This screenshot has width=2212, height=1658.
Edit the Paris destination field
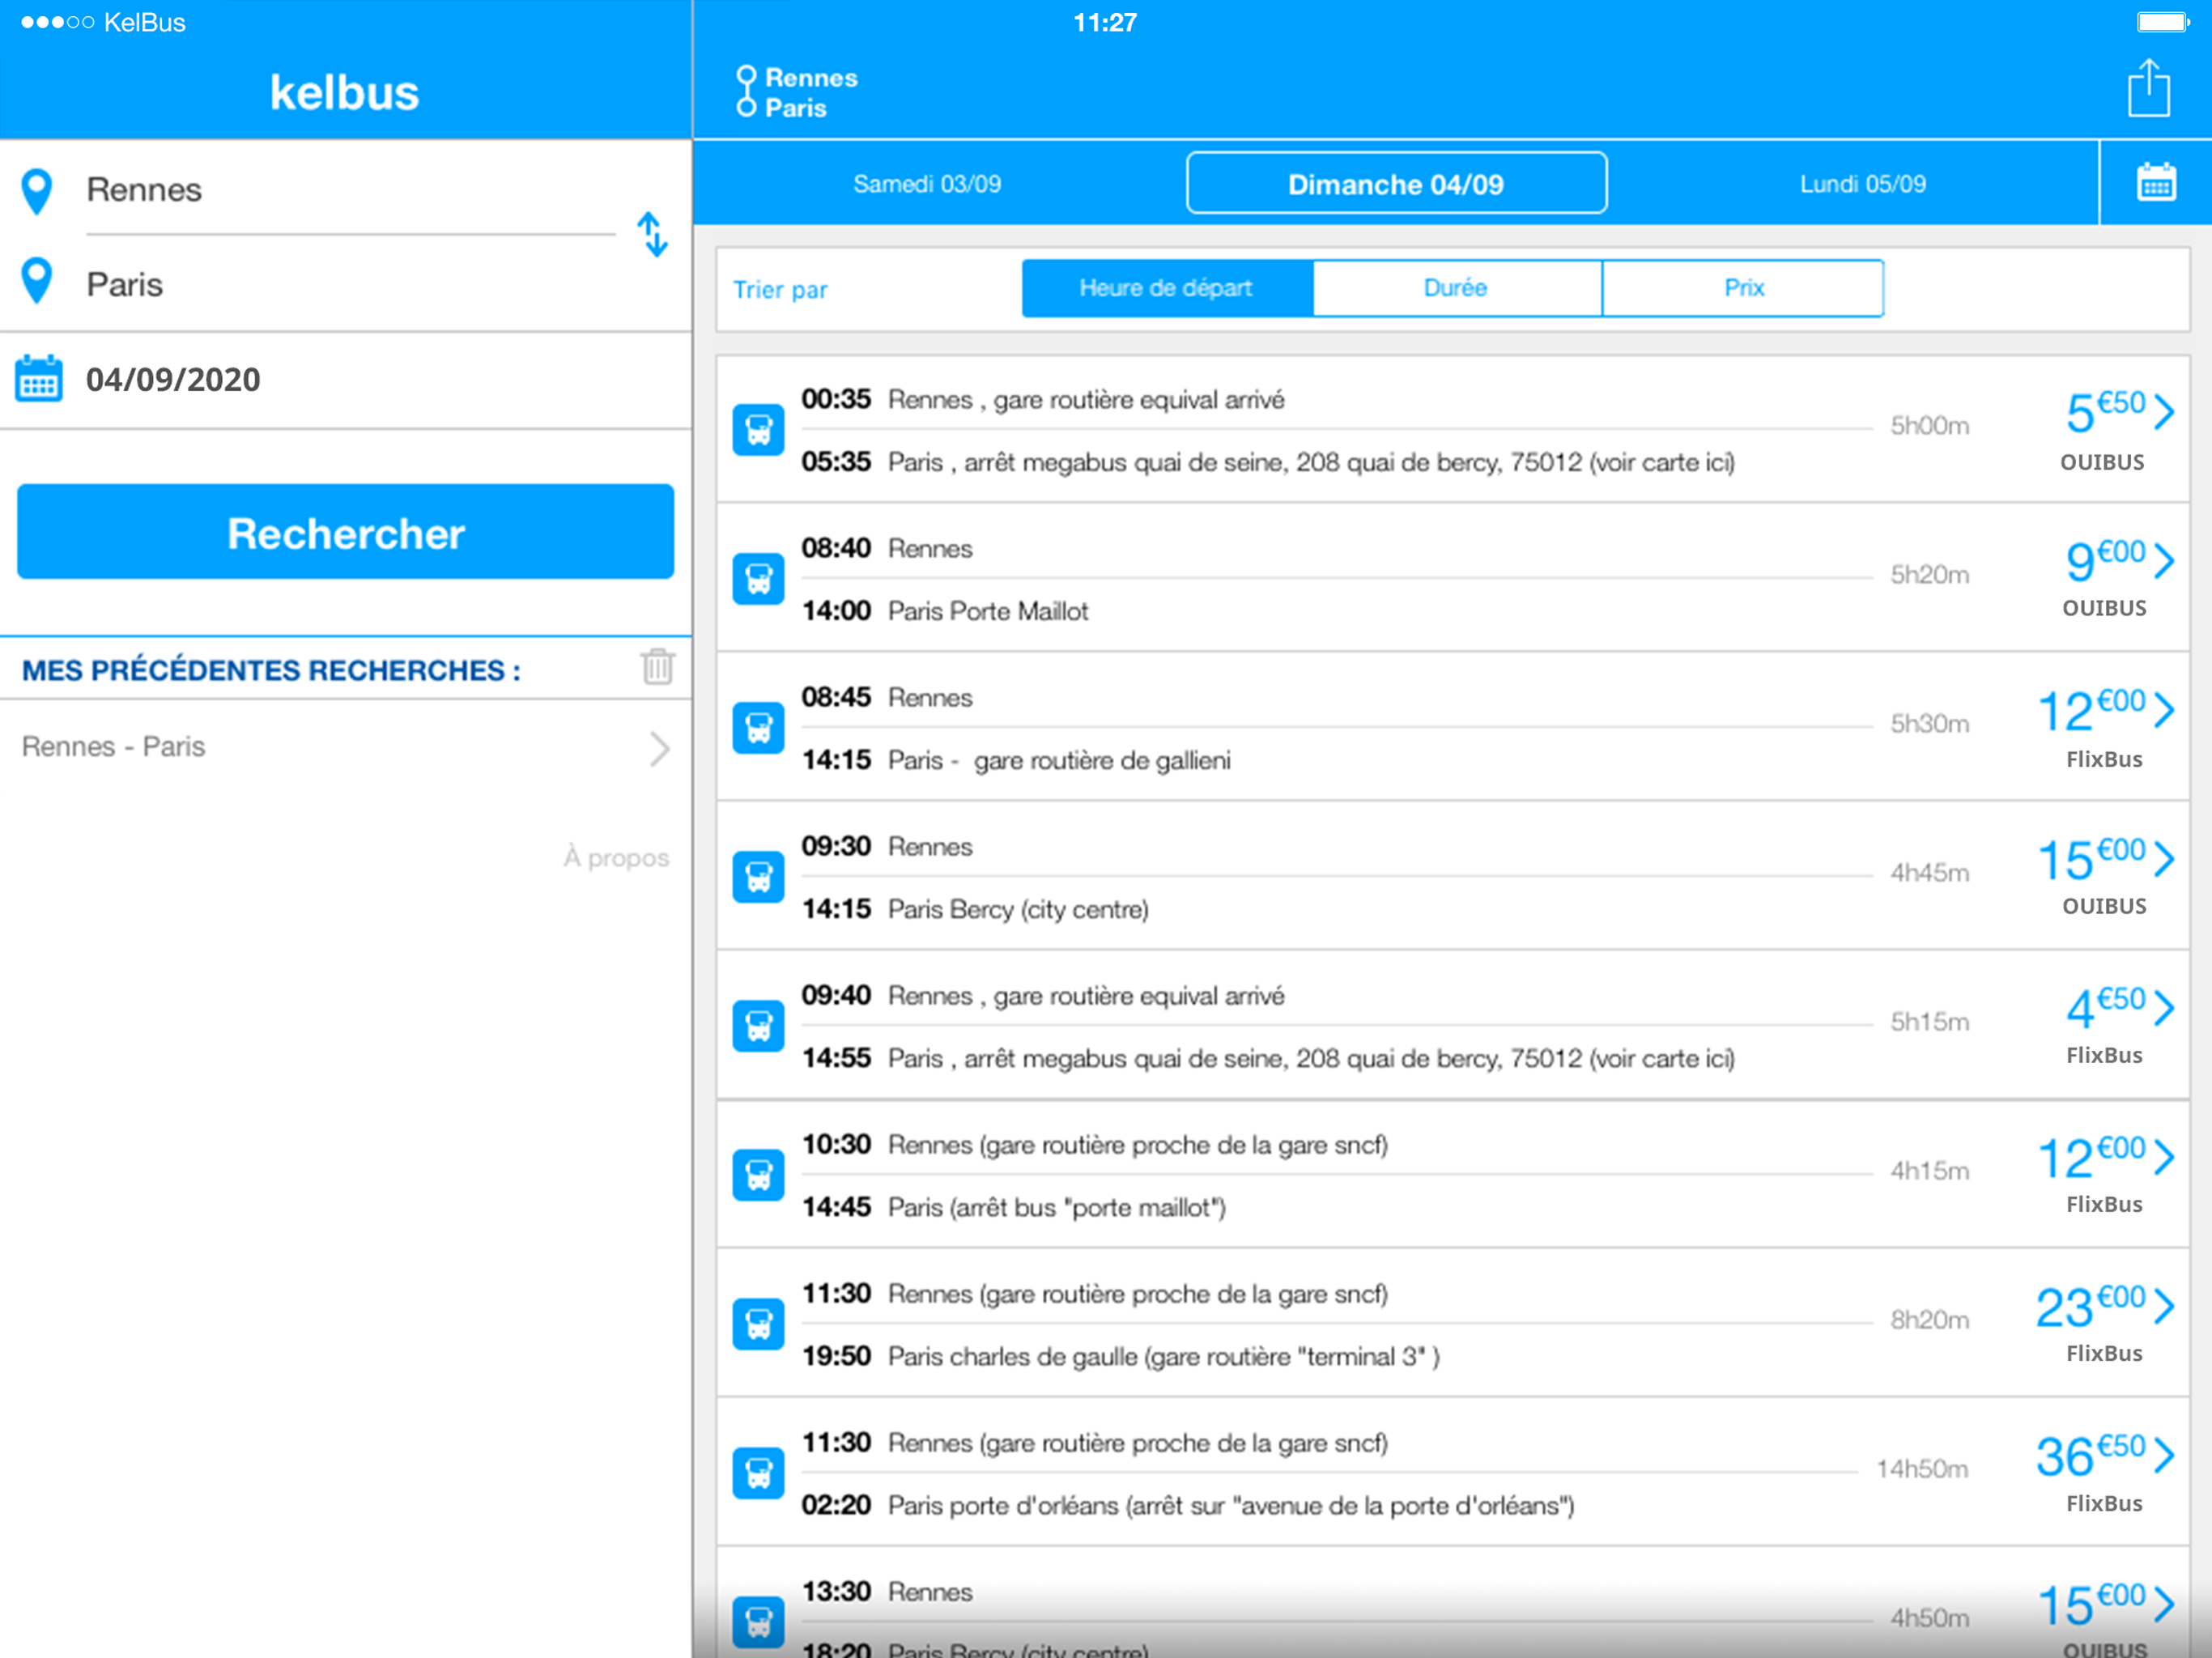(x=350, y=284)
